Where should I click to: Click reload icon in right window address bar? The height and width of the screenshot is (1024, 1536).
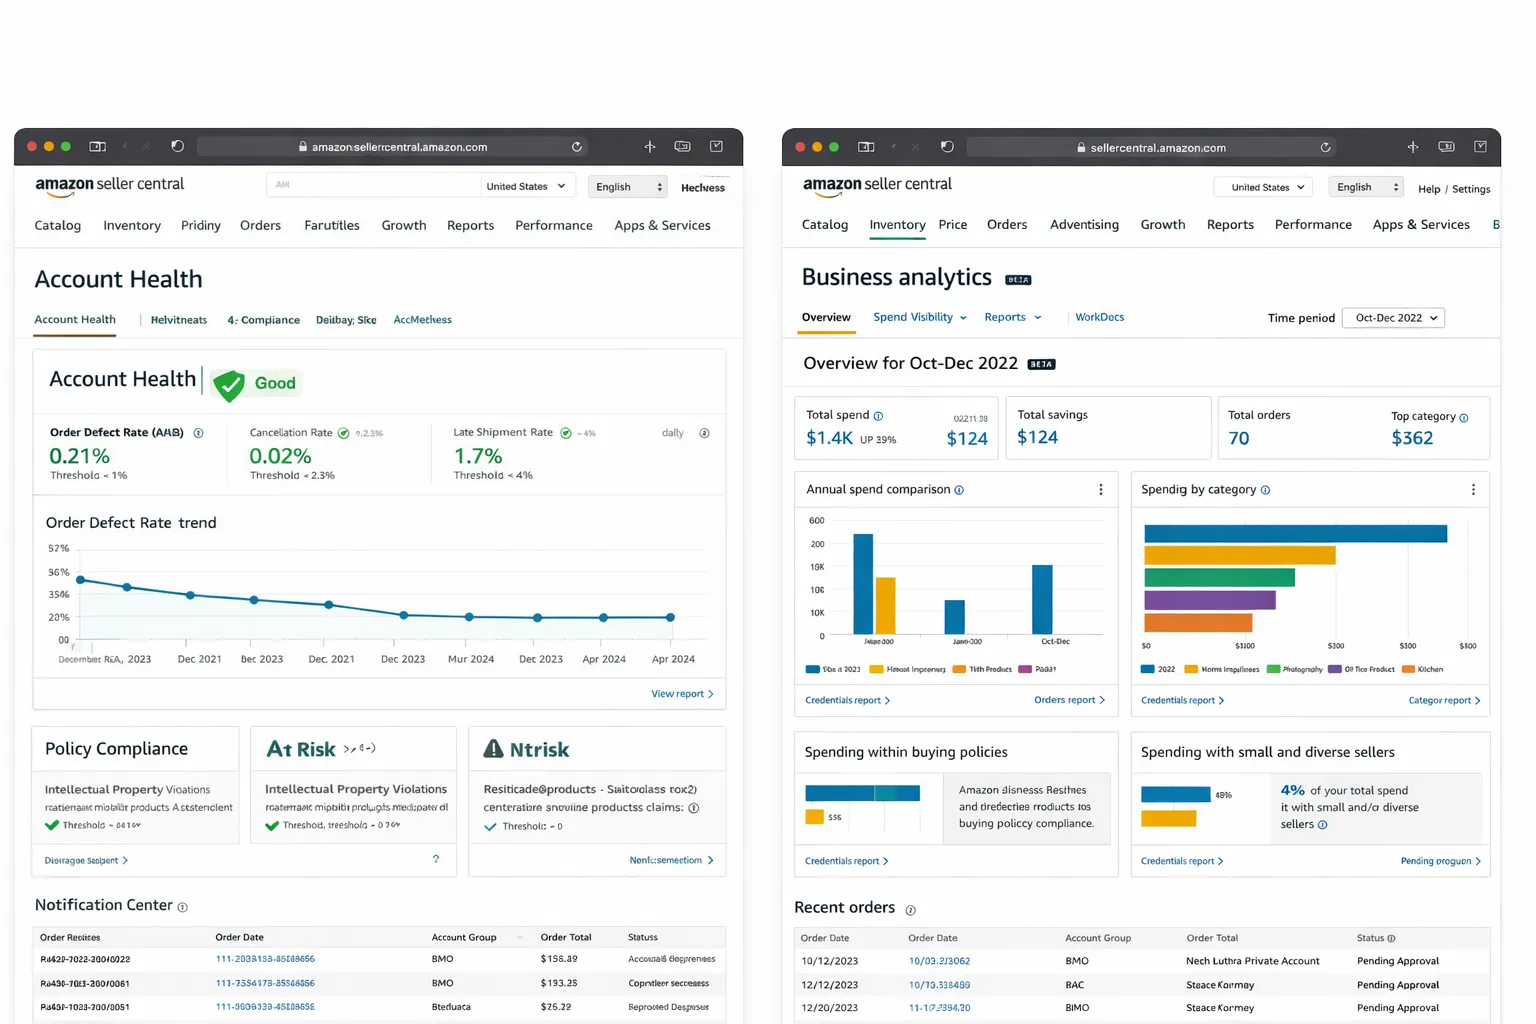[1325, 147]
